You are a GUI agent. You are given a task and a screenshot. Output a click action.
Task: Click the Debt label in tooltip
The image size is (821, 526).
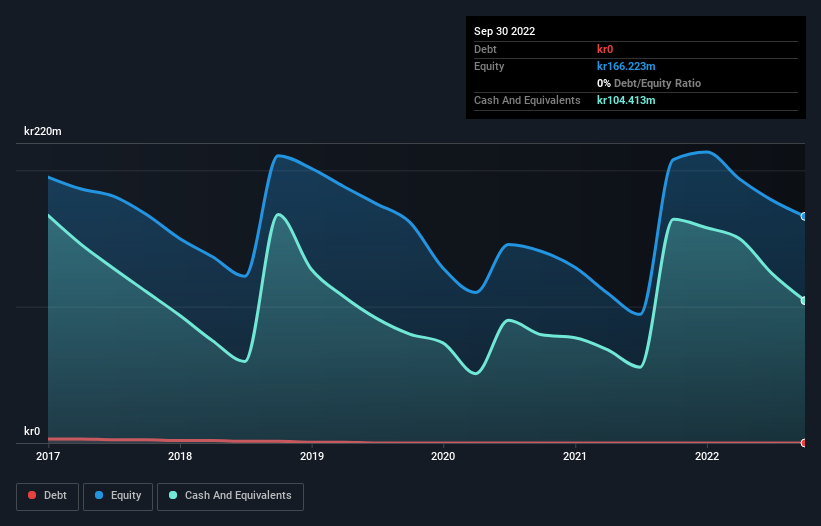pyautogui.click(x=485, y=49)
